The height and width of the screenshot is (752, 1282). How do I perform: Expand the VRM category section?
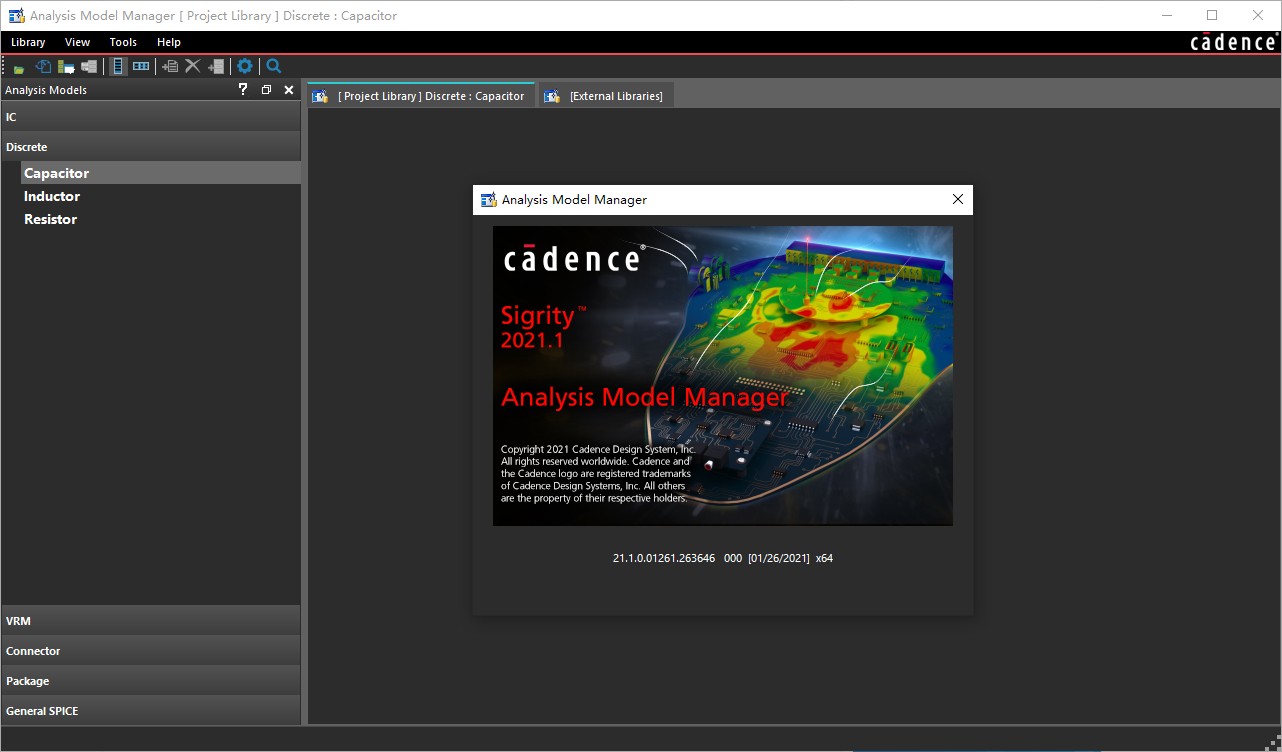click(150, 621)
